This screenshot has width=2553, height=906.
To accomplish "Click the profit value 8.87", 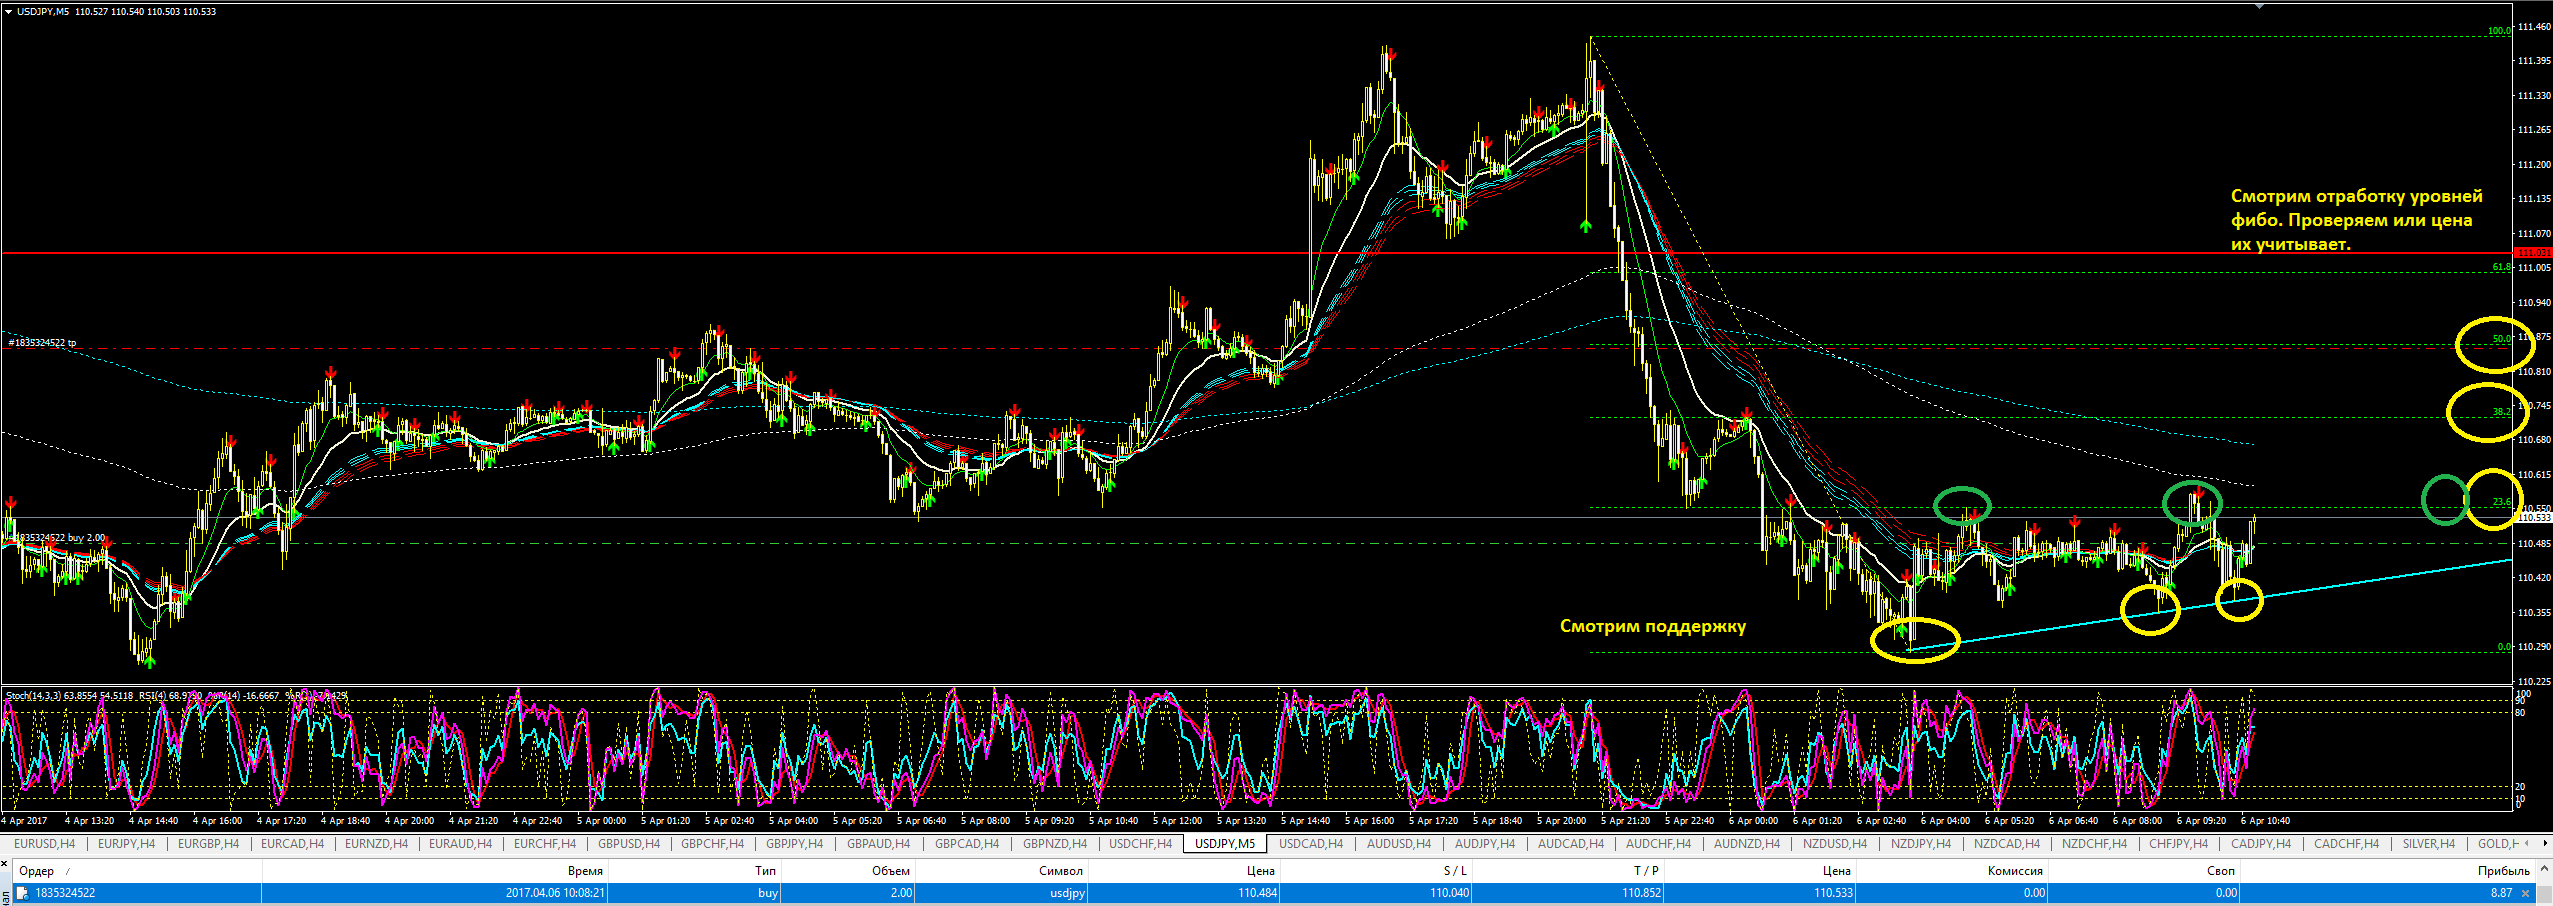I will click(x=2501, y=893).
